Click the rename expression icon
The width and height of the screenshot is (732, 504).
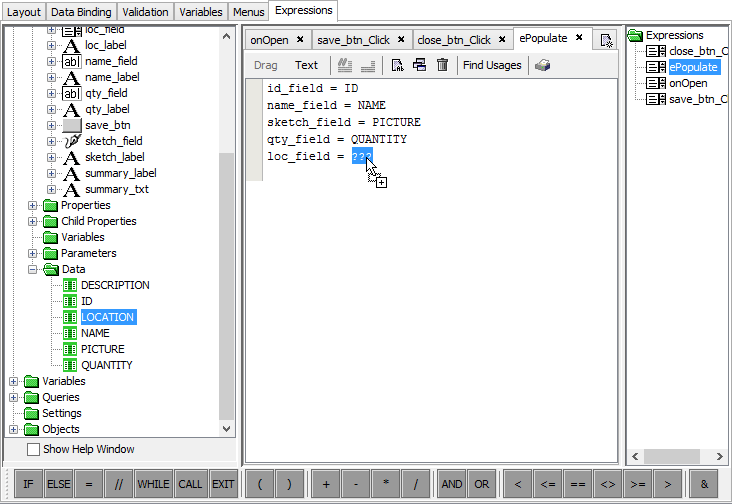pos(397,65)
